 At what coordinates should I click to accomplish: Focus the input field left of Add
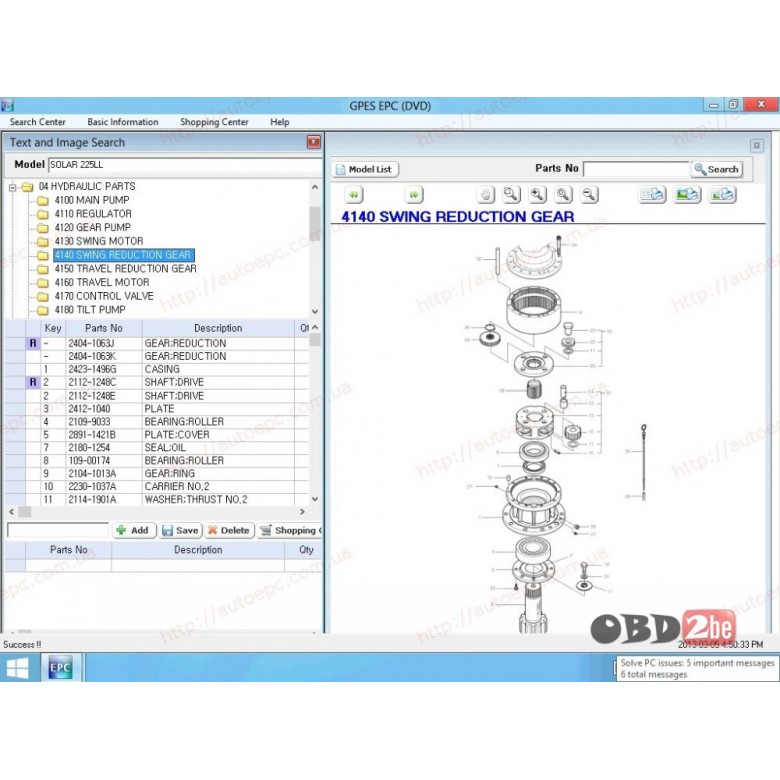point(58,530)
